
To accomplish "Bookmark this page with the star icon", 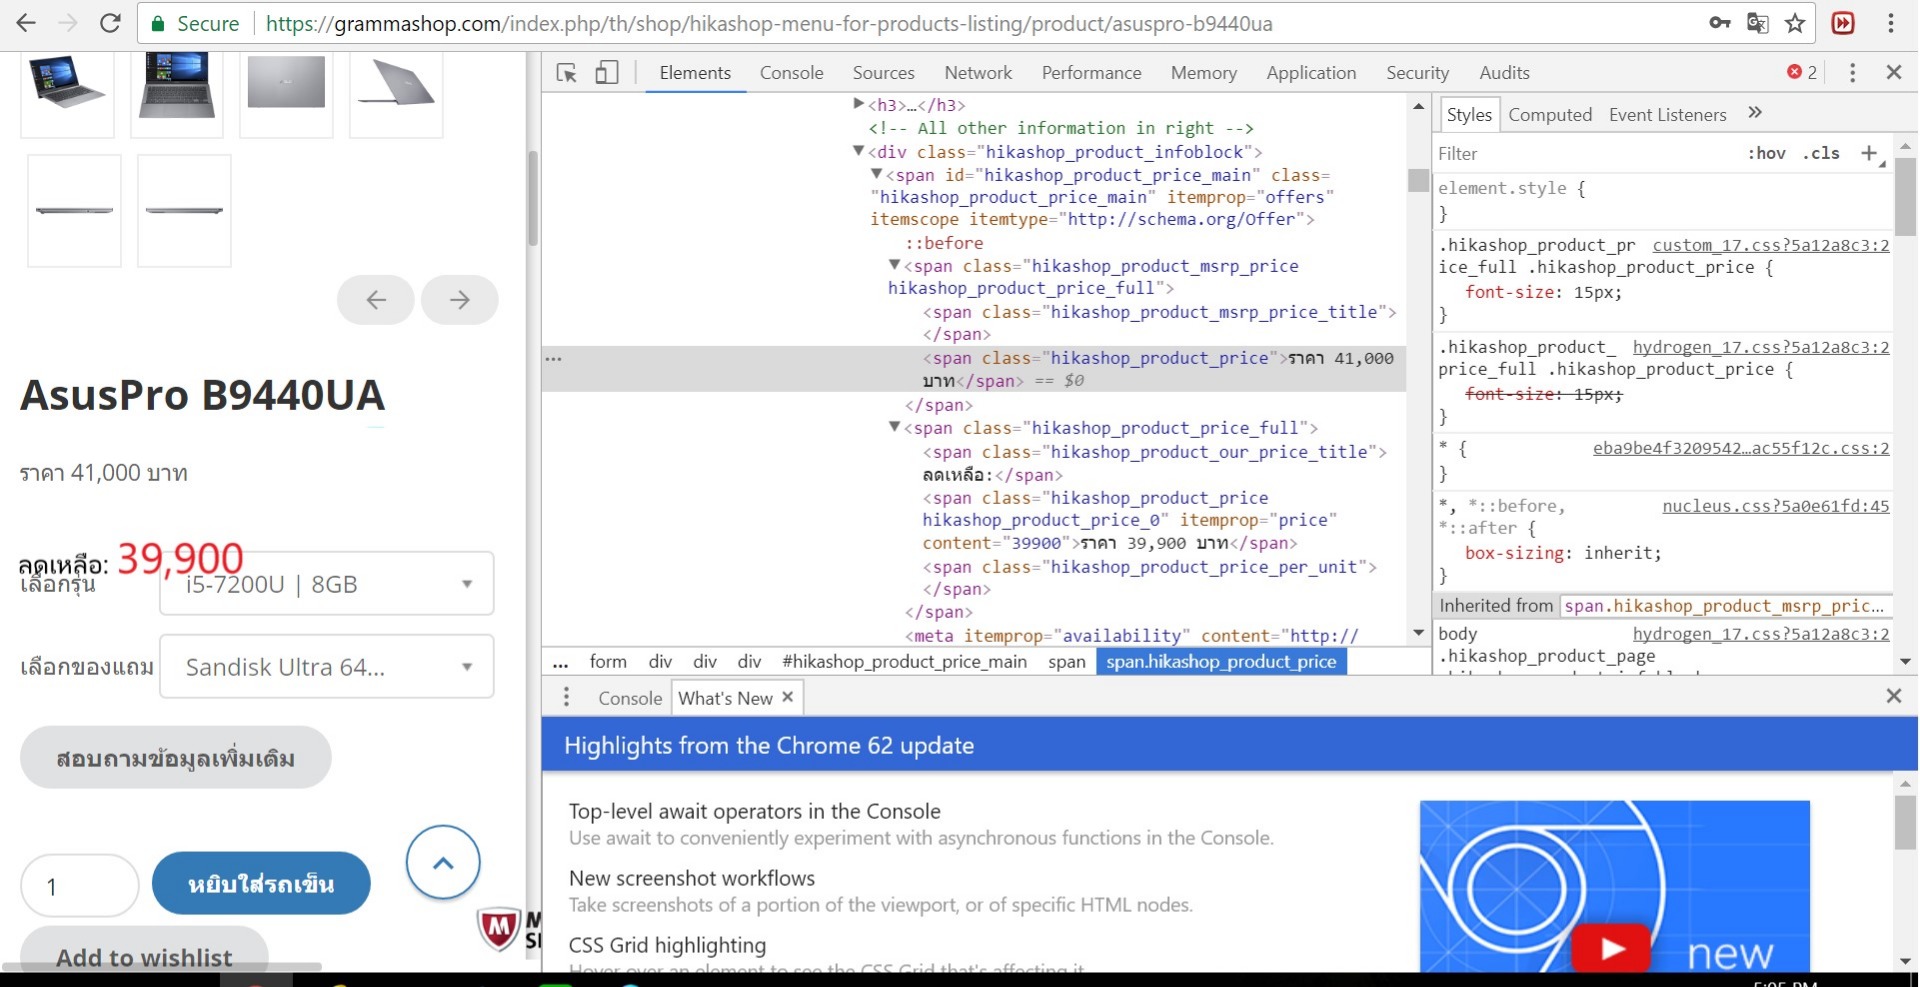I will click(x=1795, y=23).
